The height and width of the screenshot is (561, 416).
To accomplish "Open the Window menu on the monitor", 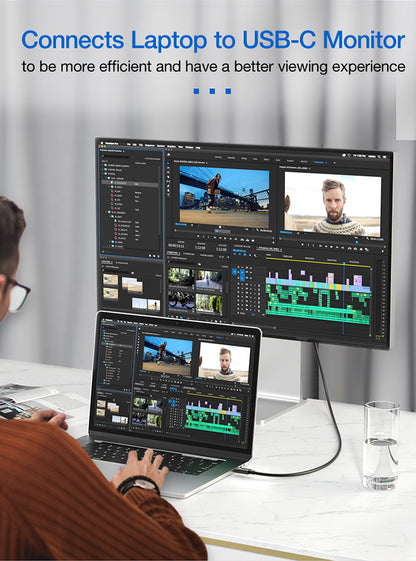I will point(189,147).
